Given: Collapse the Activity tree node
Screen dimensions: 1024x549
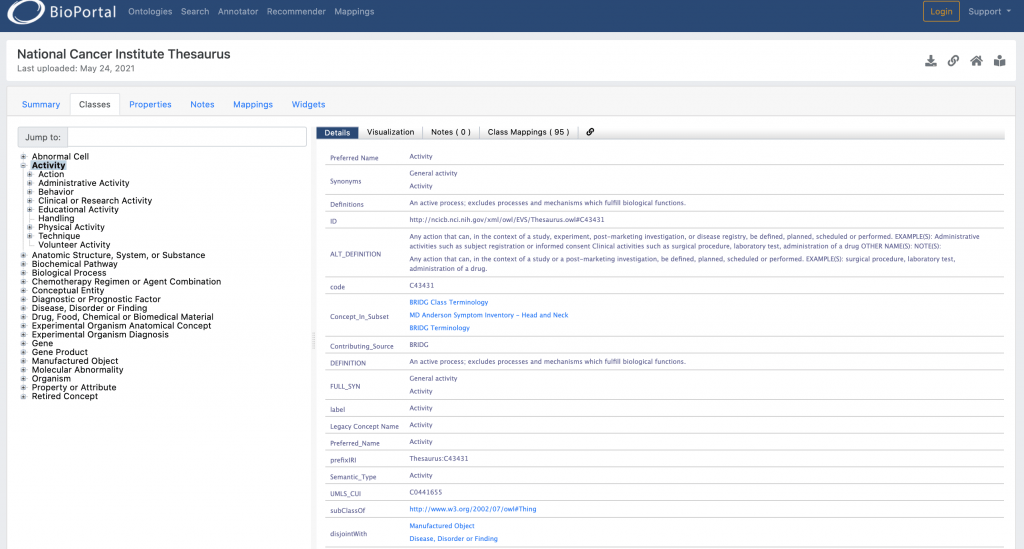Looking at the screenshot, I should click(24, 166).
